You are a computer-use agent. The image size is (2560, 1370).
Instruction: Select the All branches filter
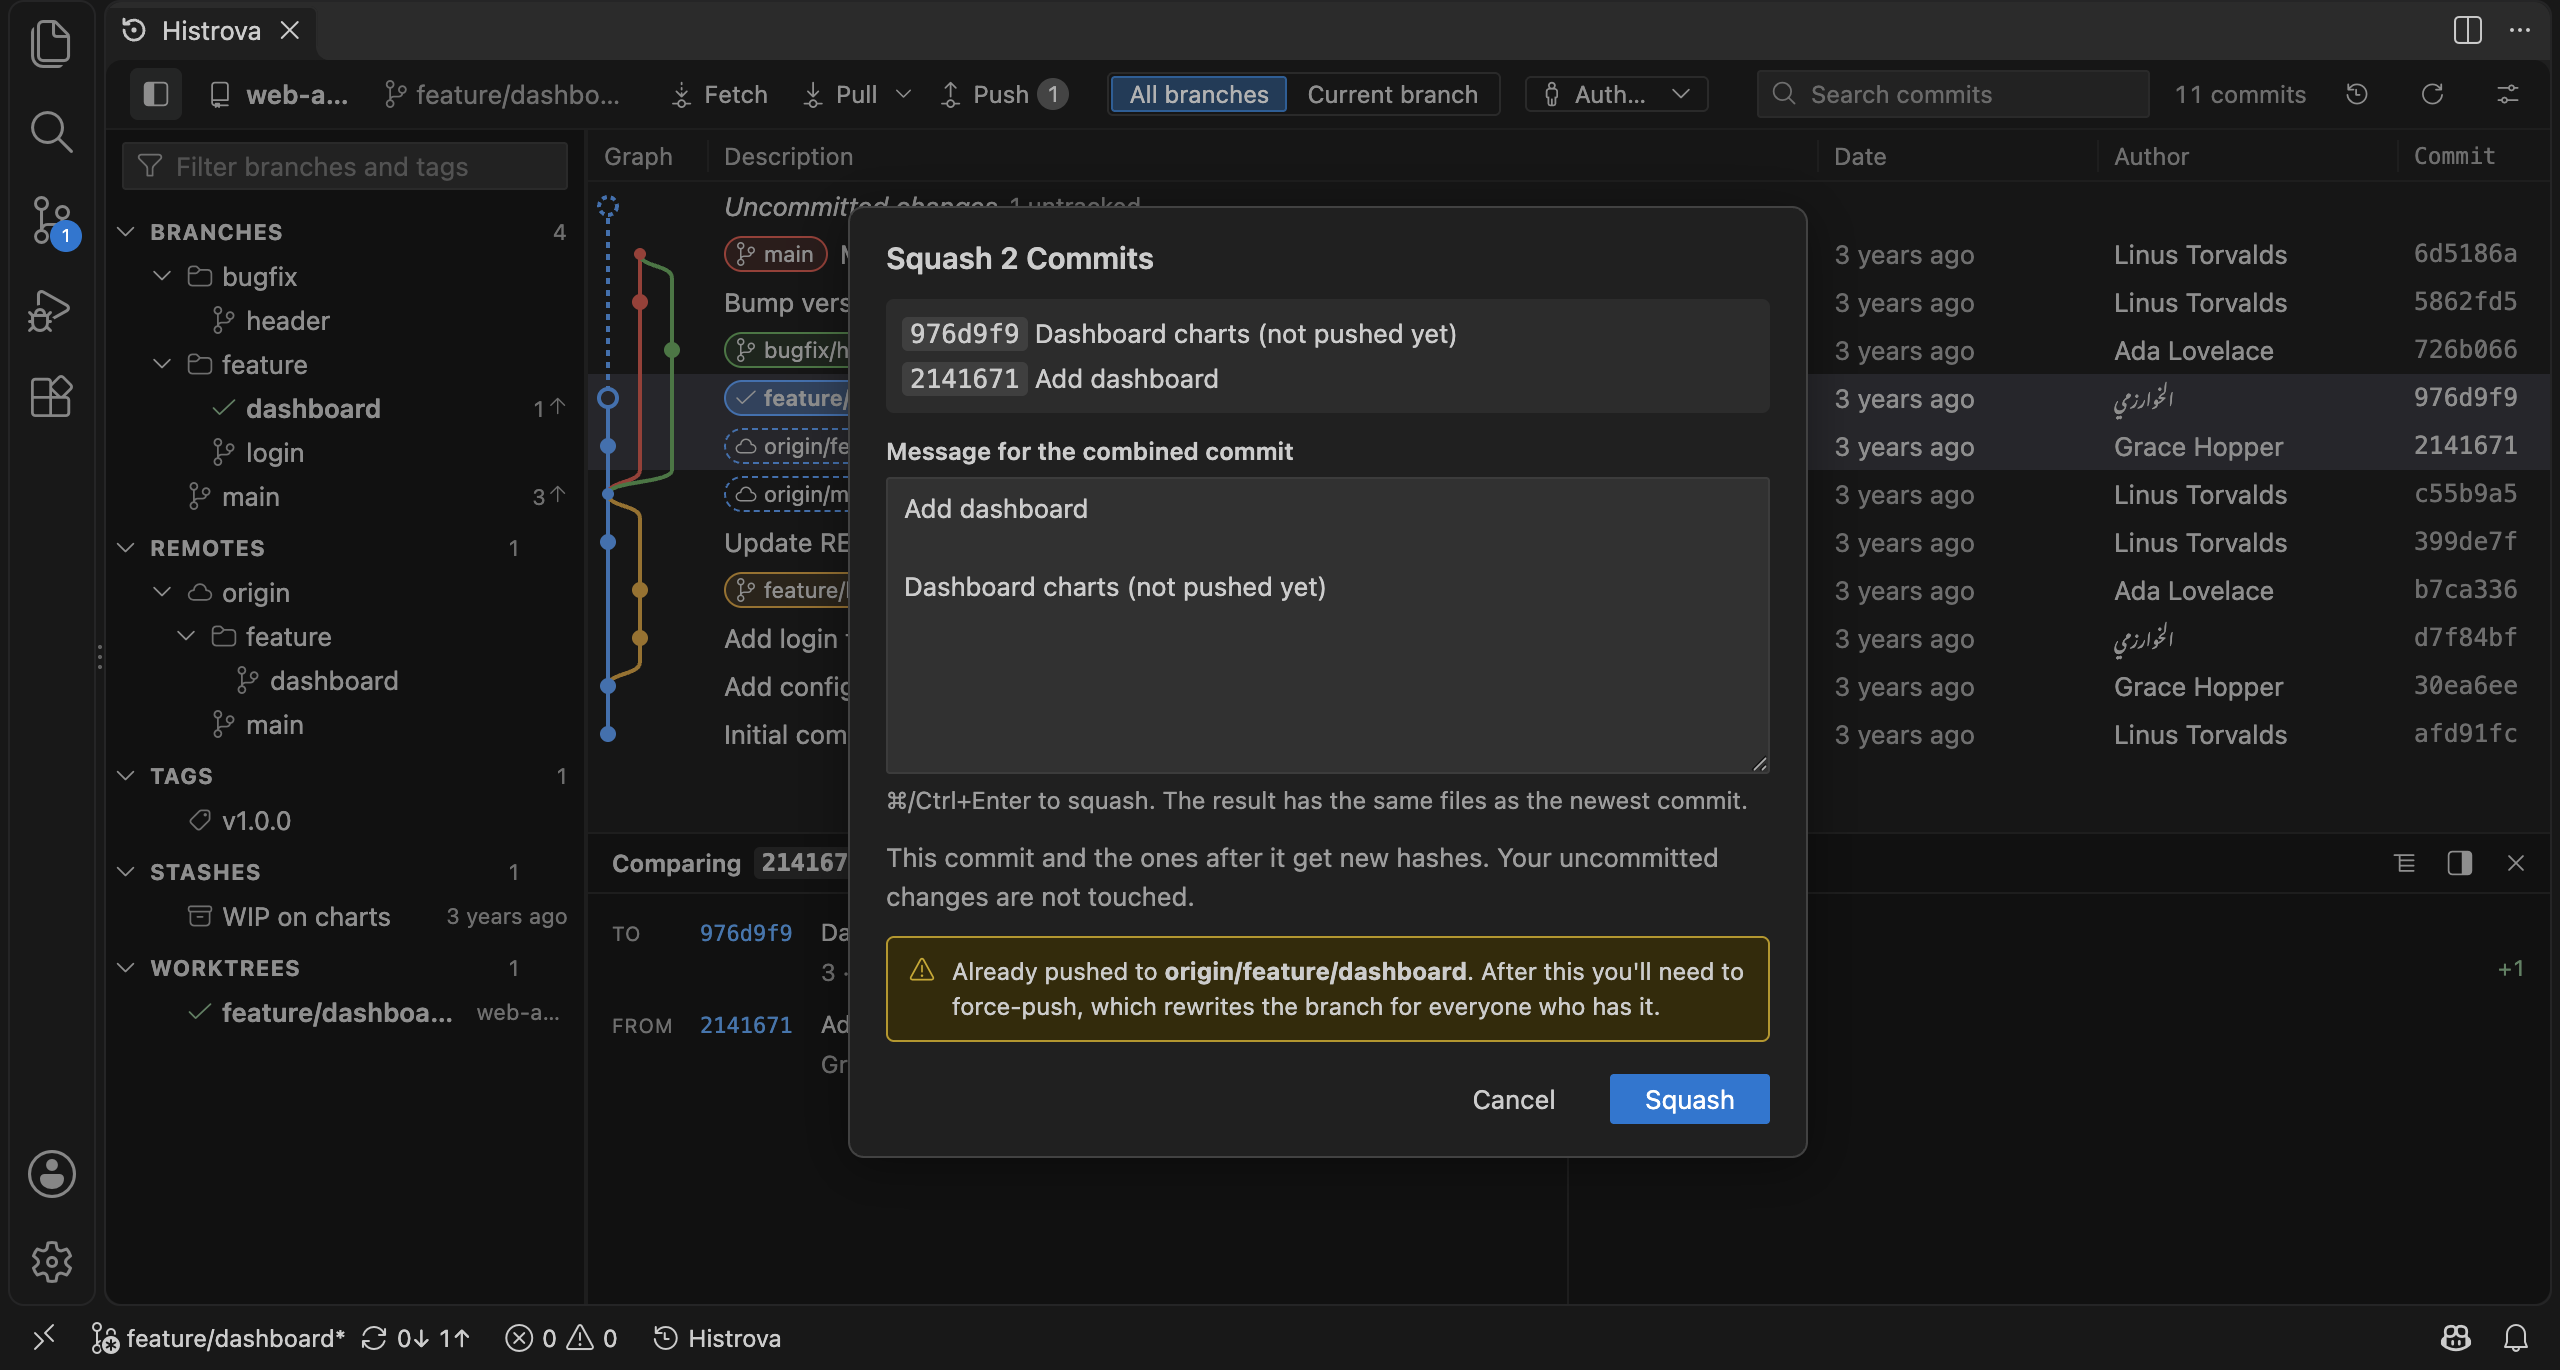tap(1198, 94)
